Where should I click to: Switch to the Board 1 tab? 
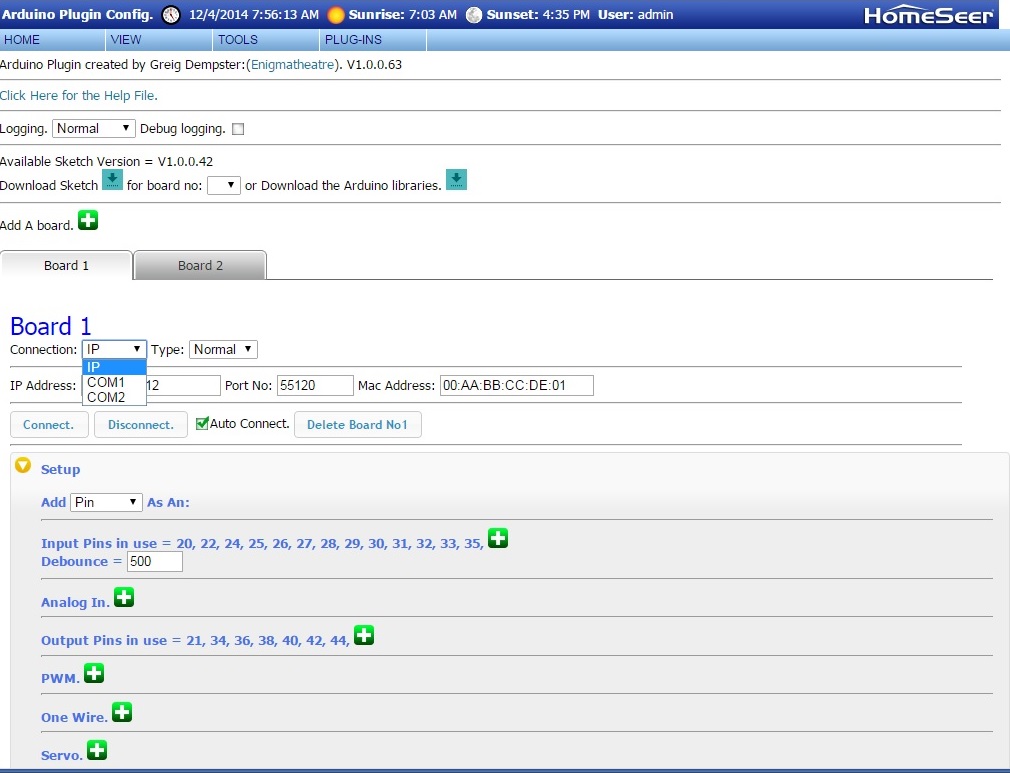[x=66, y=265]
